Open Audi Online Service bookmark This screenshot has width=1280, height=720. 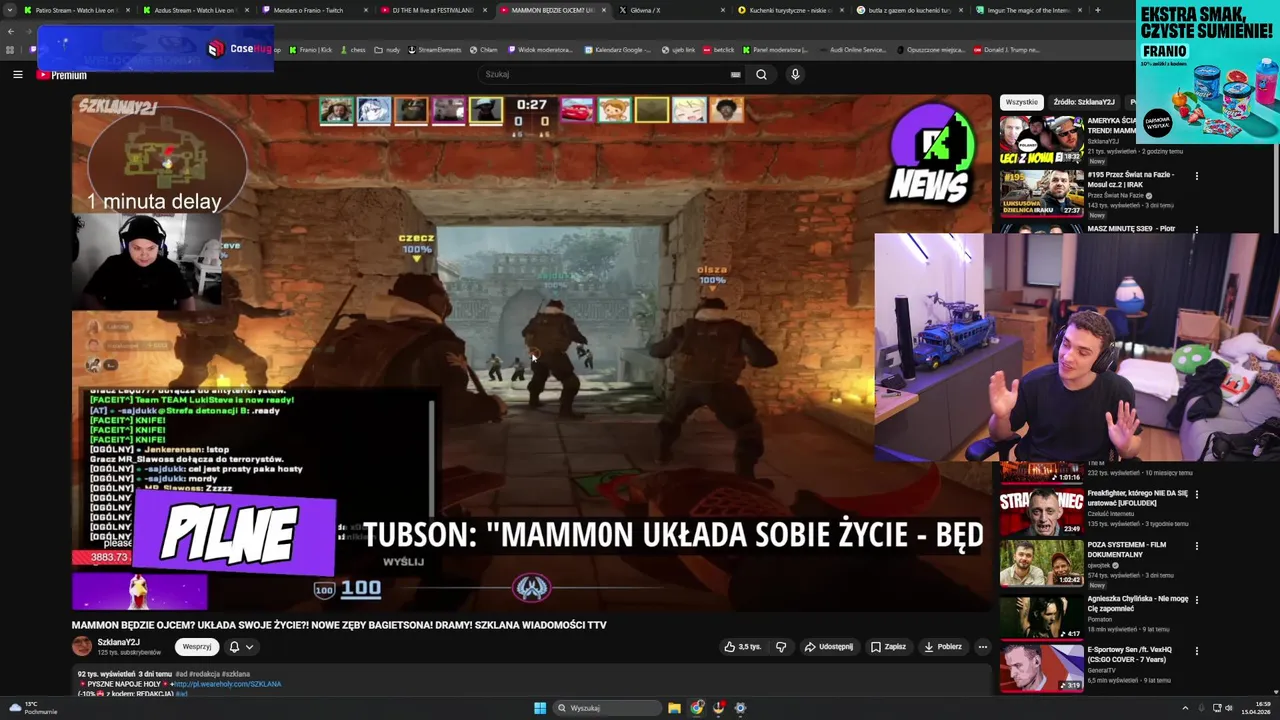852,49
